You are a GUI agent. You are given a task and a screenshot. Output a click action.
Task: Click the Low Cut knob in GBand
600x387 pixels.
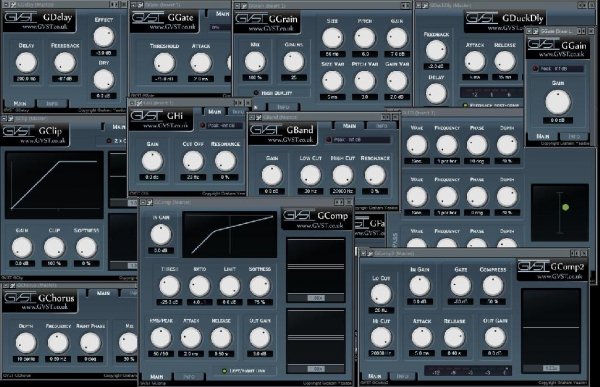click(310, 175)
